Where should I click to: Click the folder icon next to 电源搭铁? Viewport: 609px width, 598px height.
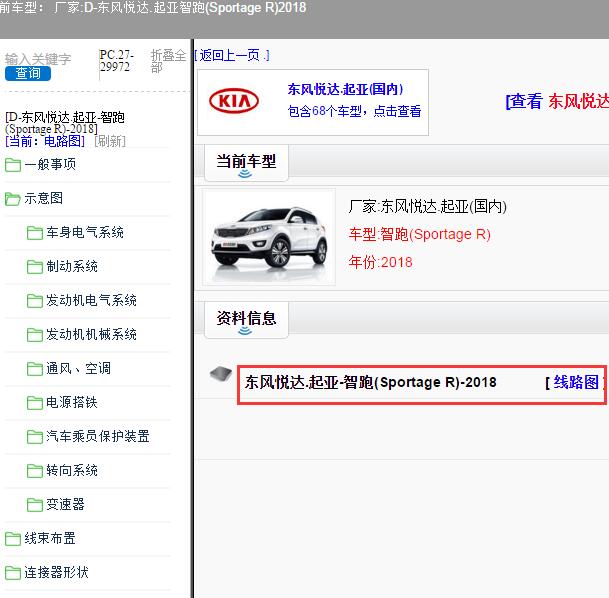(35, 403)
